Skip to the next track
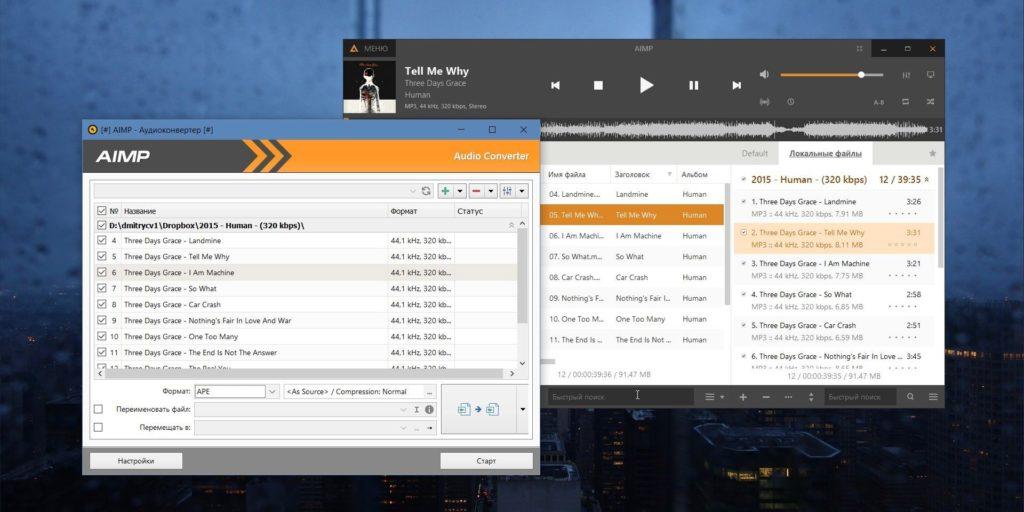The height and width of the screenshot is (512, 1024). coord(737,85)
